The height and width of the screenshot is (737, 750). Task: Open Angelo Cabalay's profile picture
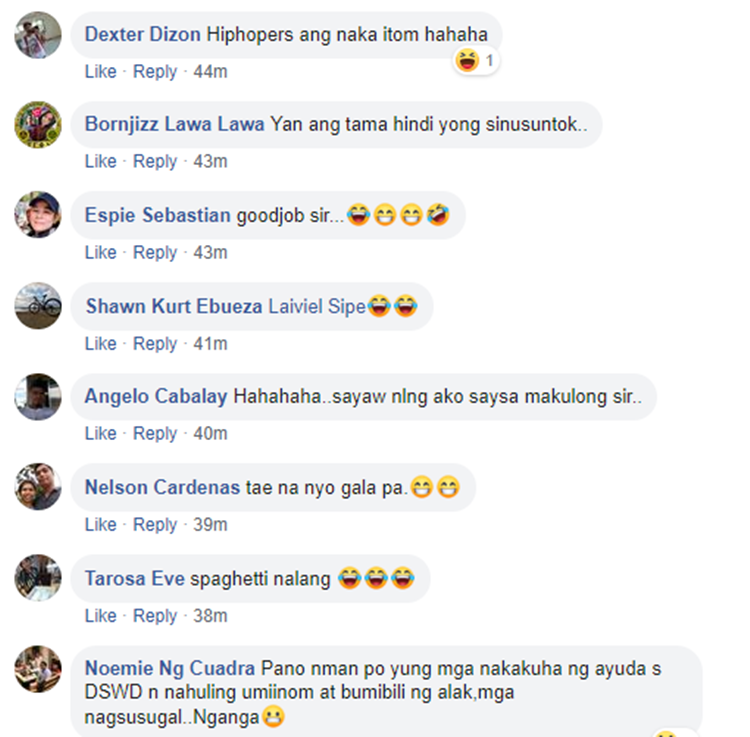click(38, 396)
